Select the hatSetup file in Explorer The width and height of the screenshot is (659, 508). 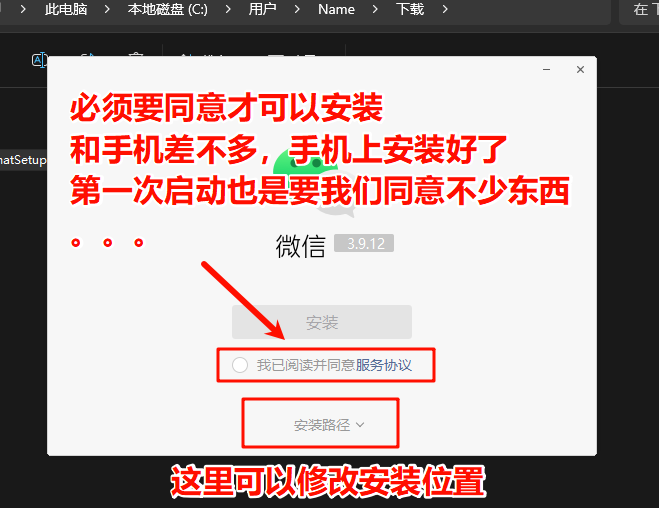coord(23,160)
